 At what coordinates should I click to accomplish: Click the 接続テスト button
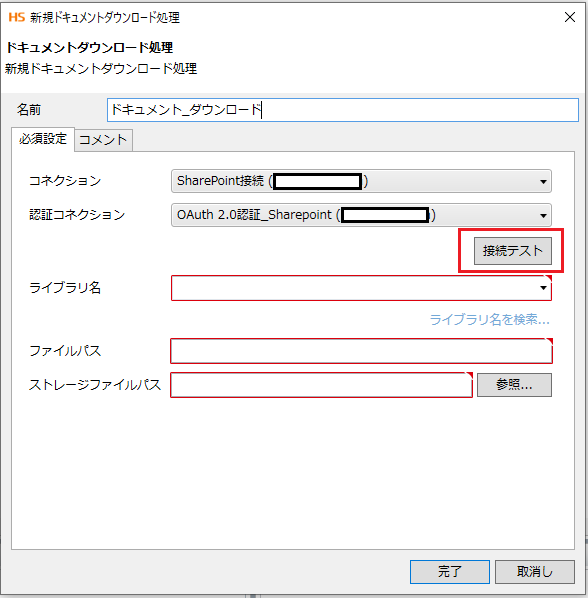512,251
